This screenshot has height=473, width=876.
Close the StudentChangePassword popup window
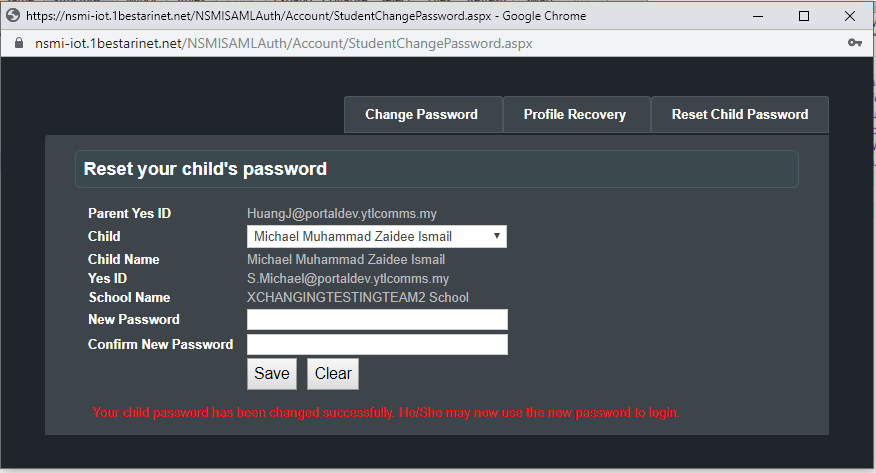(850, 16)
